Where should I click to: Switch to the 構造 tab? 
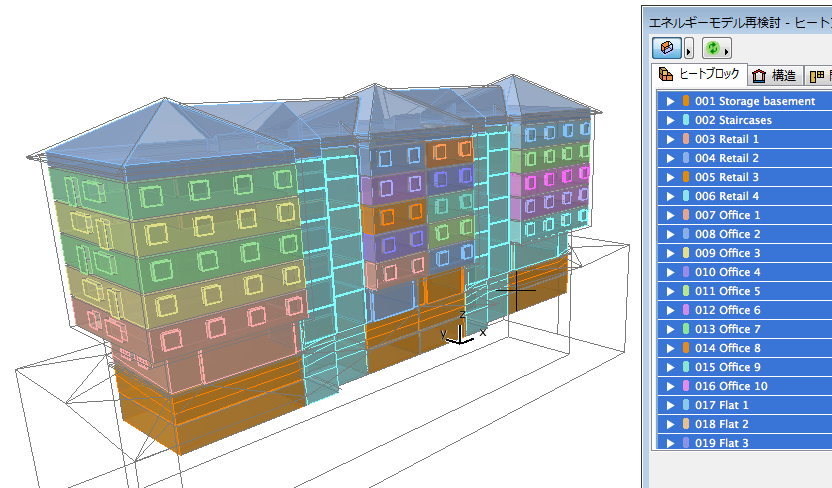coord(776,76)
